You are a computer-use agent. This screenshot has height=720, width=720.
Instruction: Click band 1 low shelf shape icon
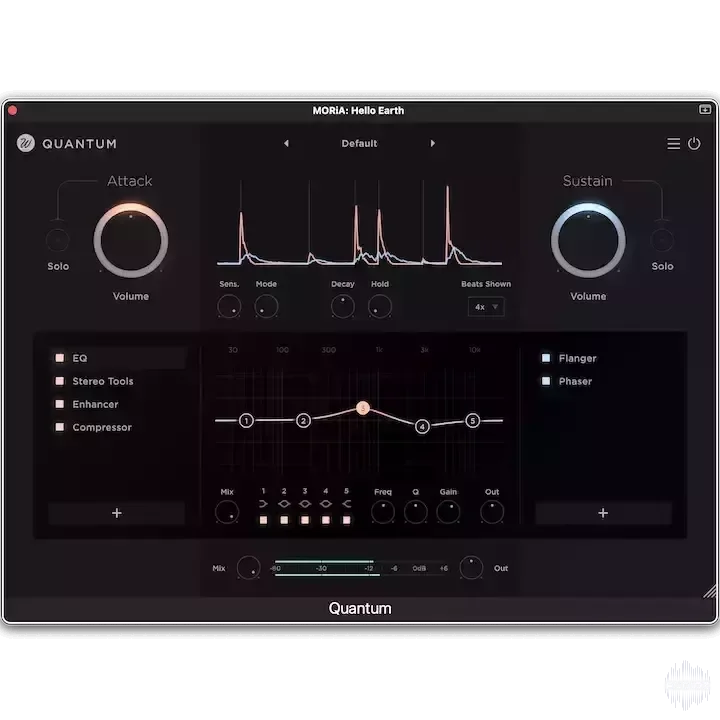click(263, 504)
